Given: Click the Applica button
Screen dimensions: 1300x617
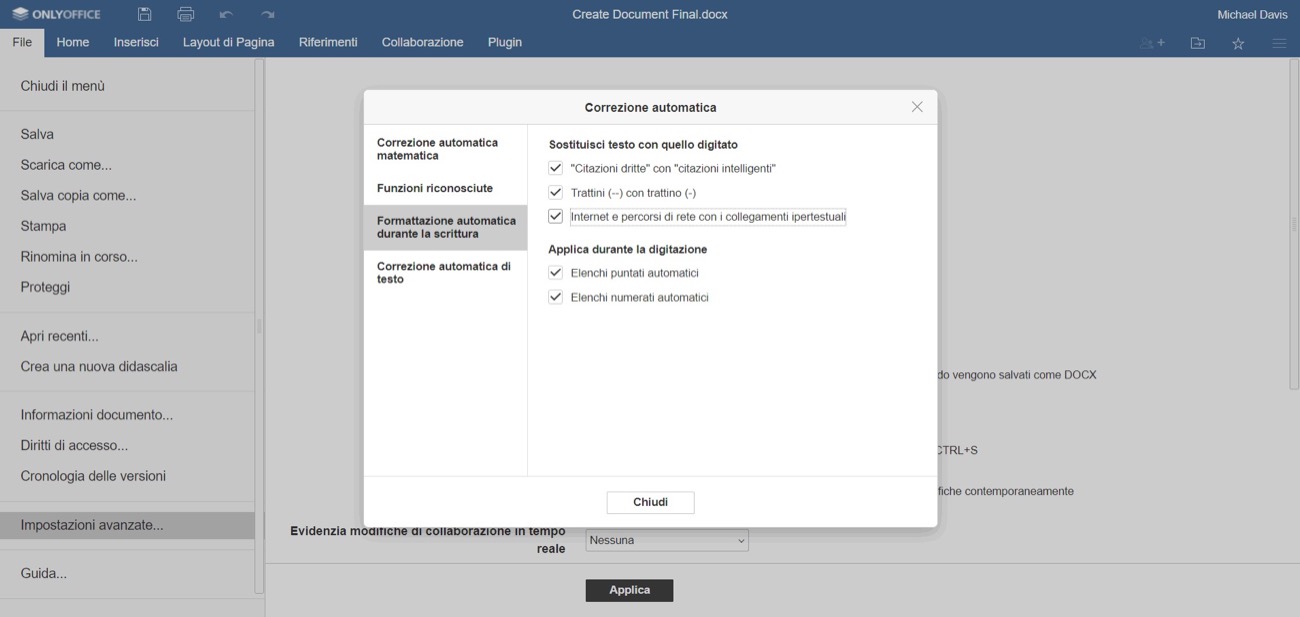Looking at the screenshot, I should (629, 590).
